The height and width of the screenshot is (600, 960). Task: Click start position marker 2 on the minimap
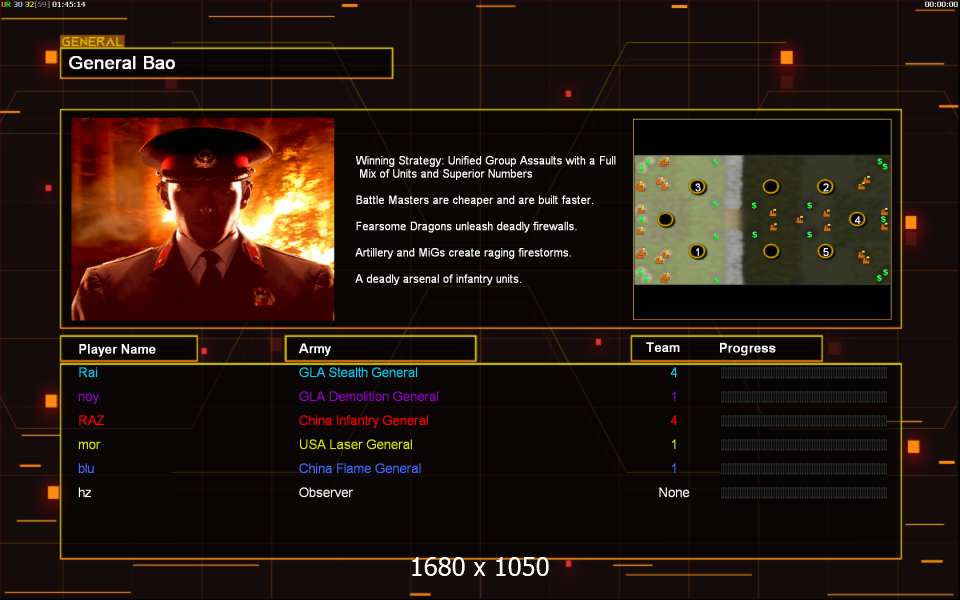[x=825, y=187]
